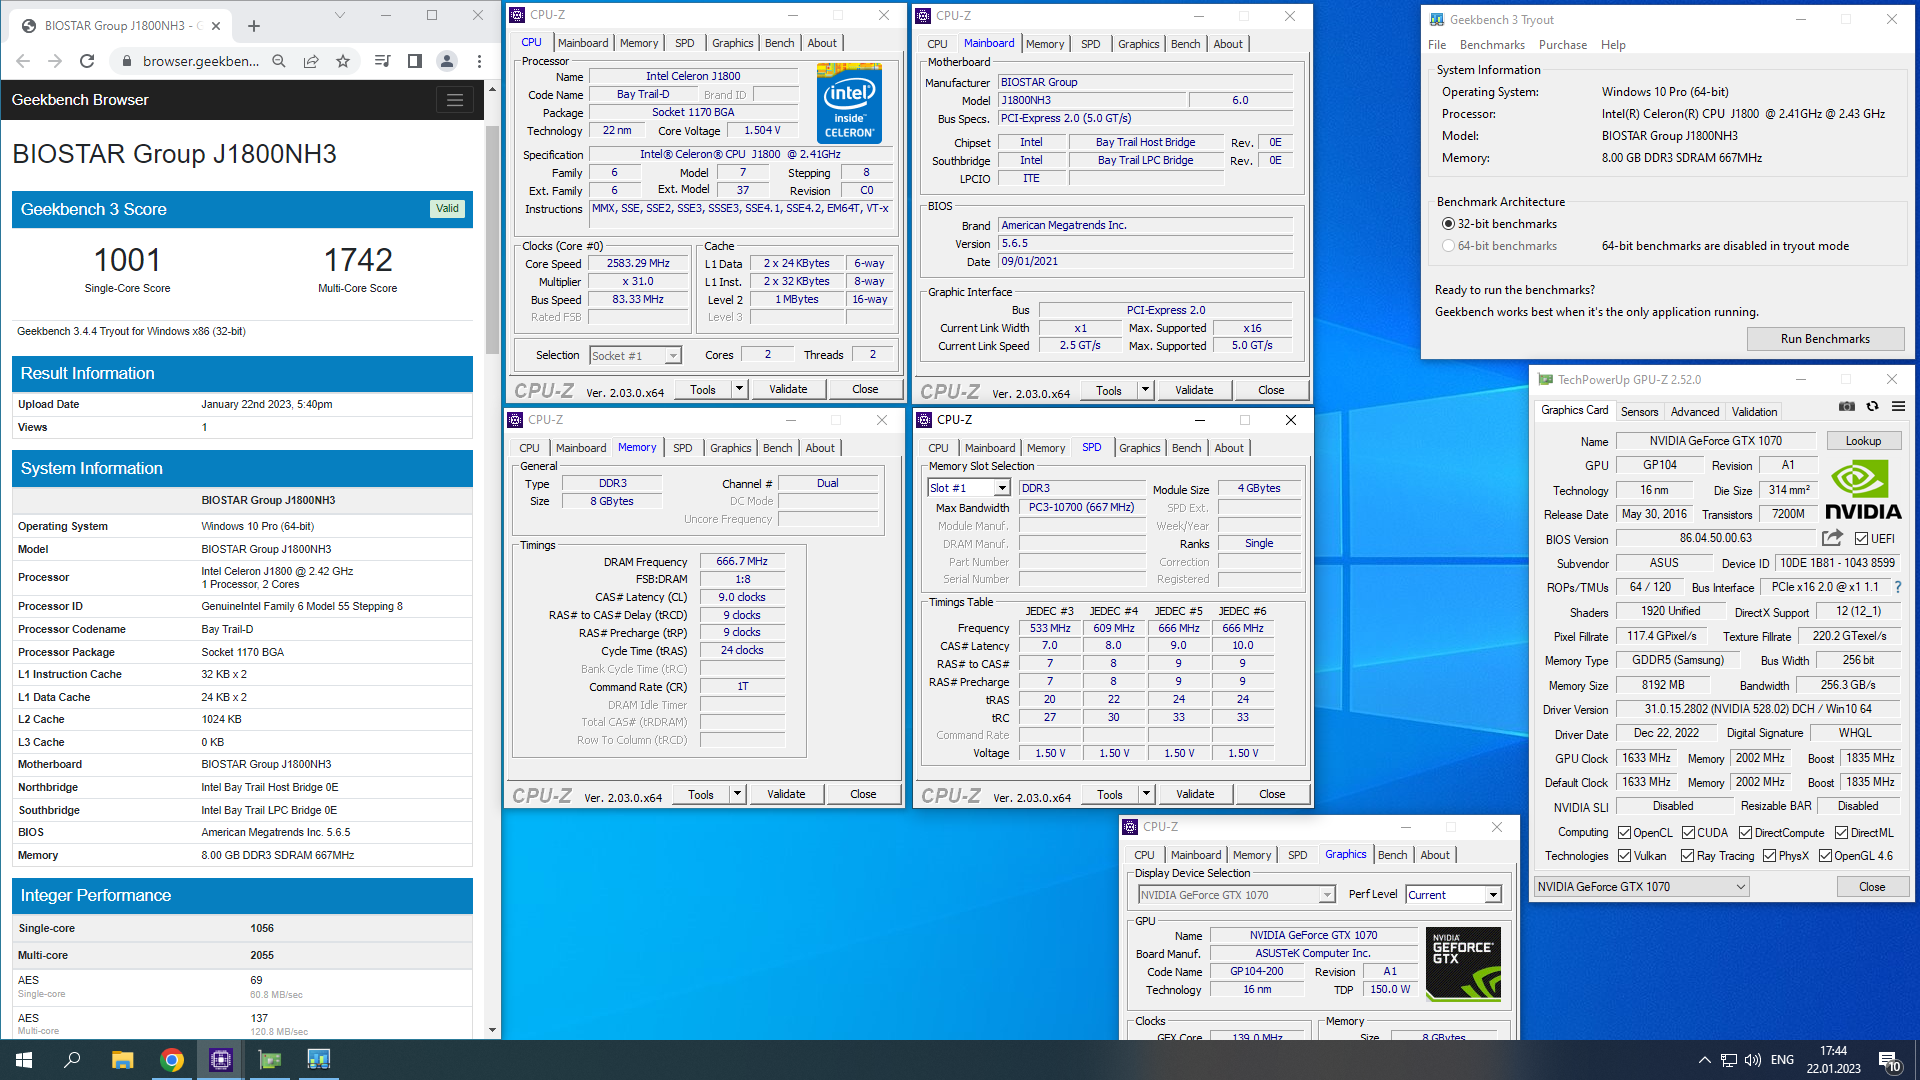Click the Lookup button in GPU-Z
Viewport: 1920px width, 1080px height.
pyautogui.click(x=1863, y=441)
